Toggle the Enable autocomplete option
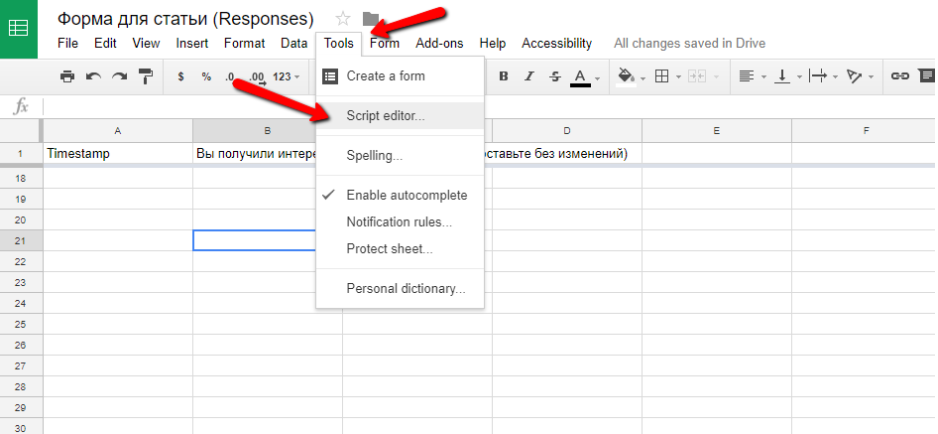 click(406, 195)
